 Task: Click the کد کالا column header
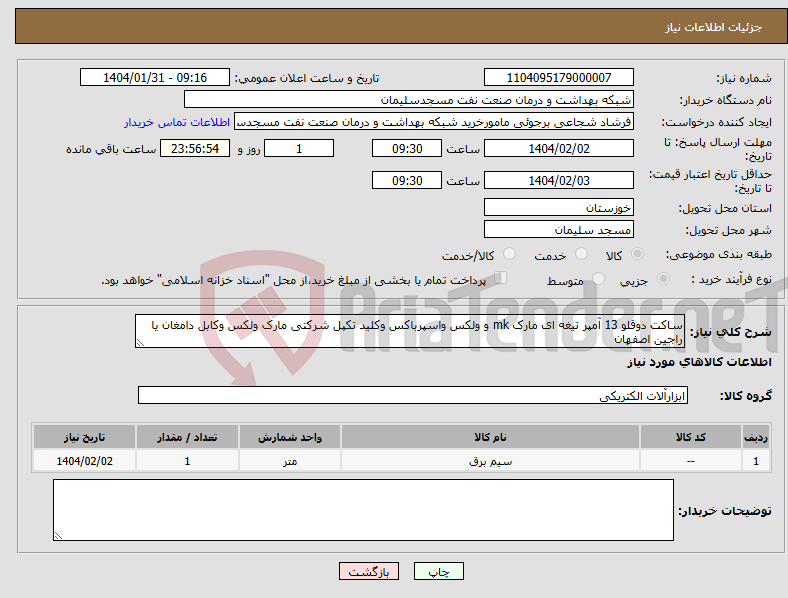(x=691, y=437)
